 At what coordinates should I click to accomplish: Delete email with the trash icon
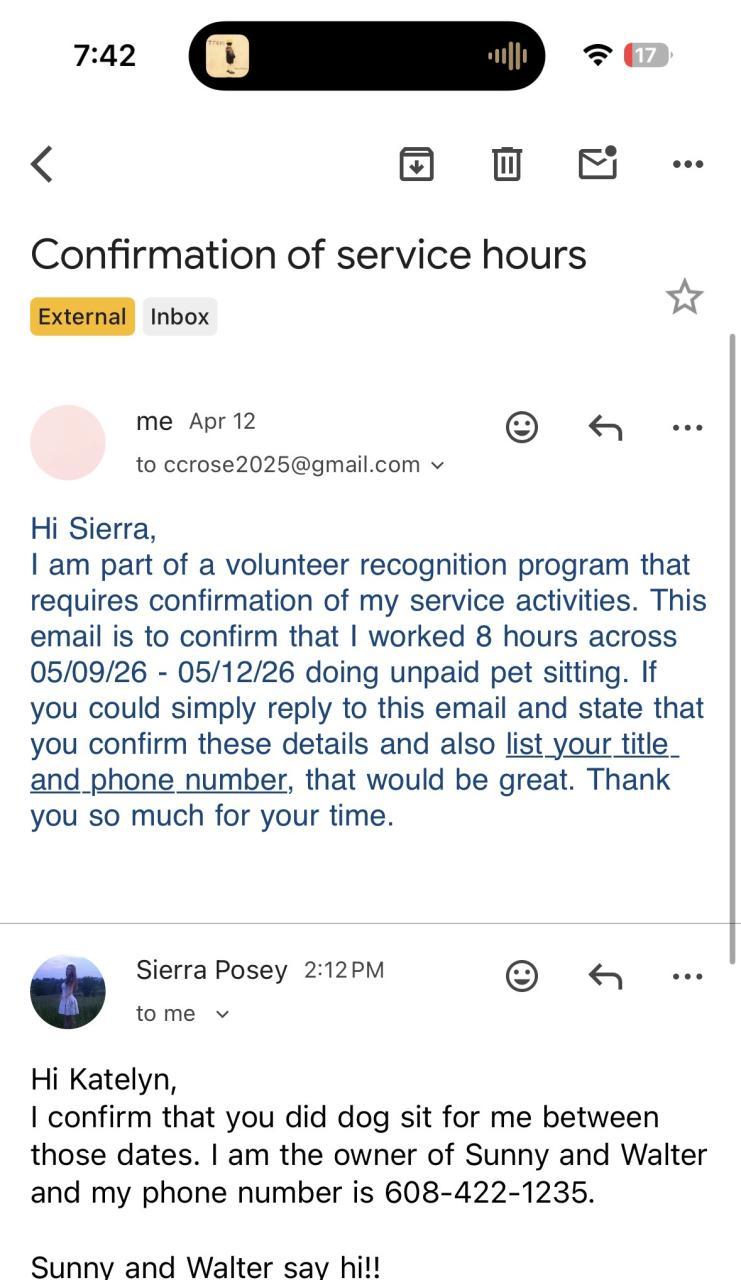pyautogui.click(x=507, y=163)
